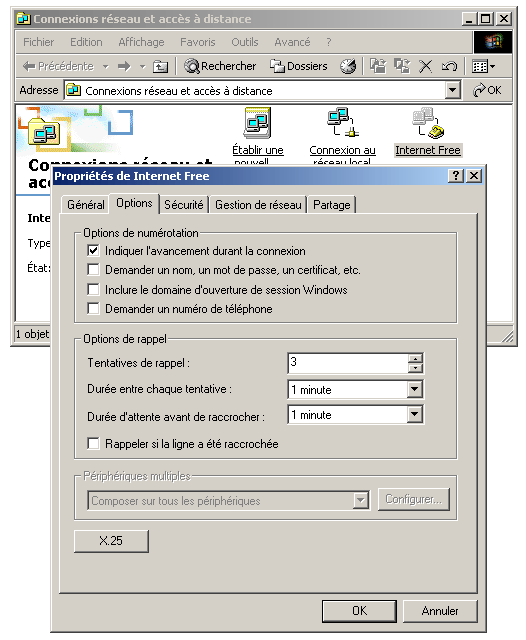
Task: Open Composer sur tous les périphériques dropdown
Action: click(360, 500)
